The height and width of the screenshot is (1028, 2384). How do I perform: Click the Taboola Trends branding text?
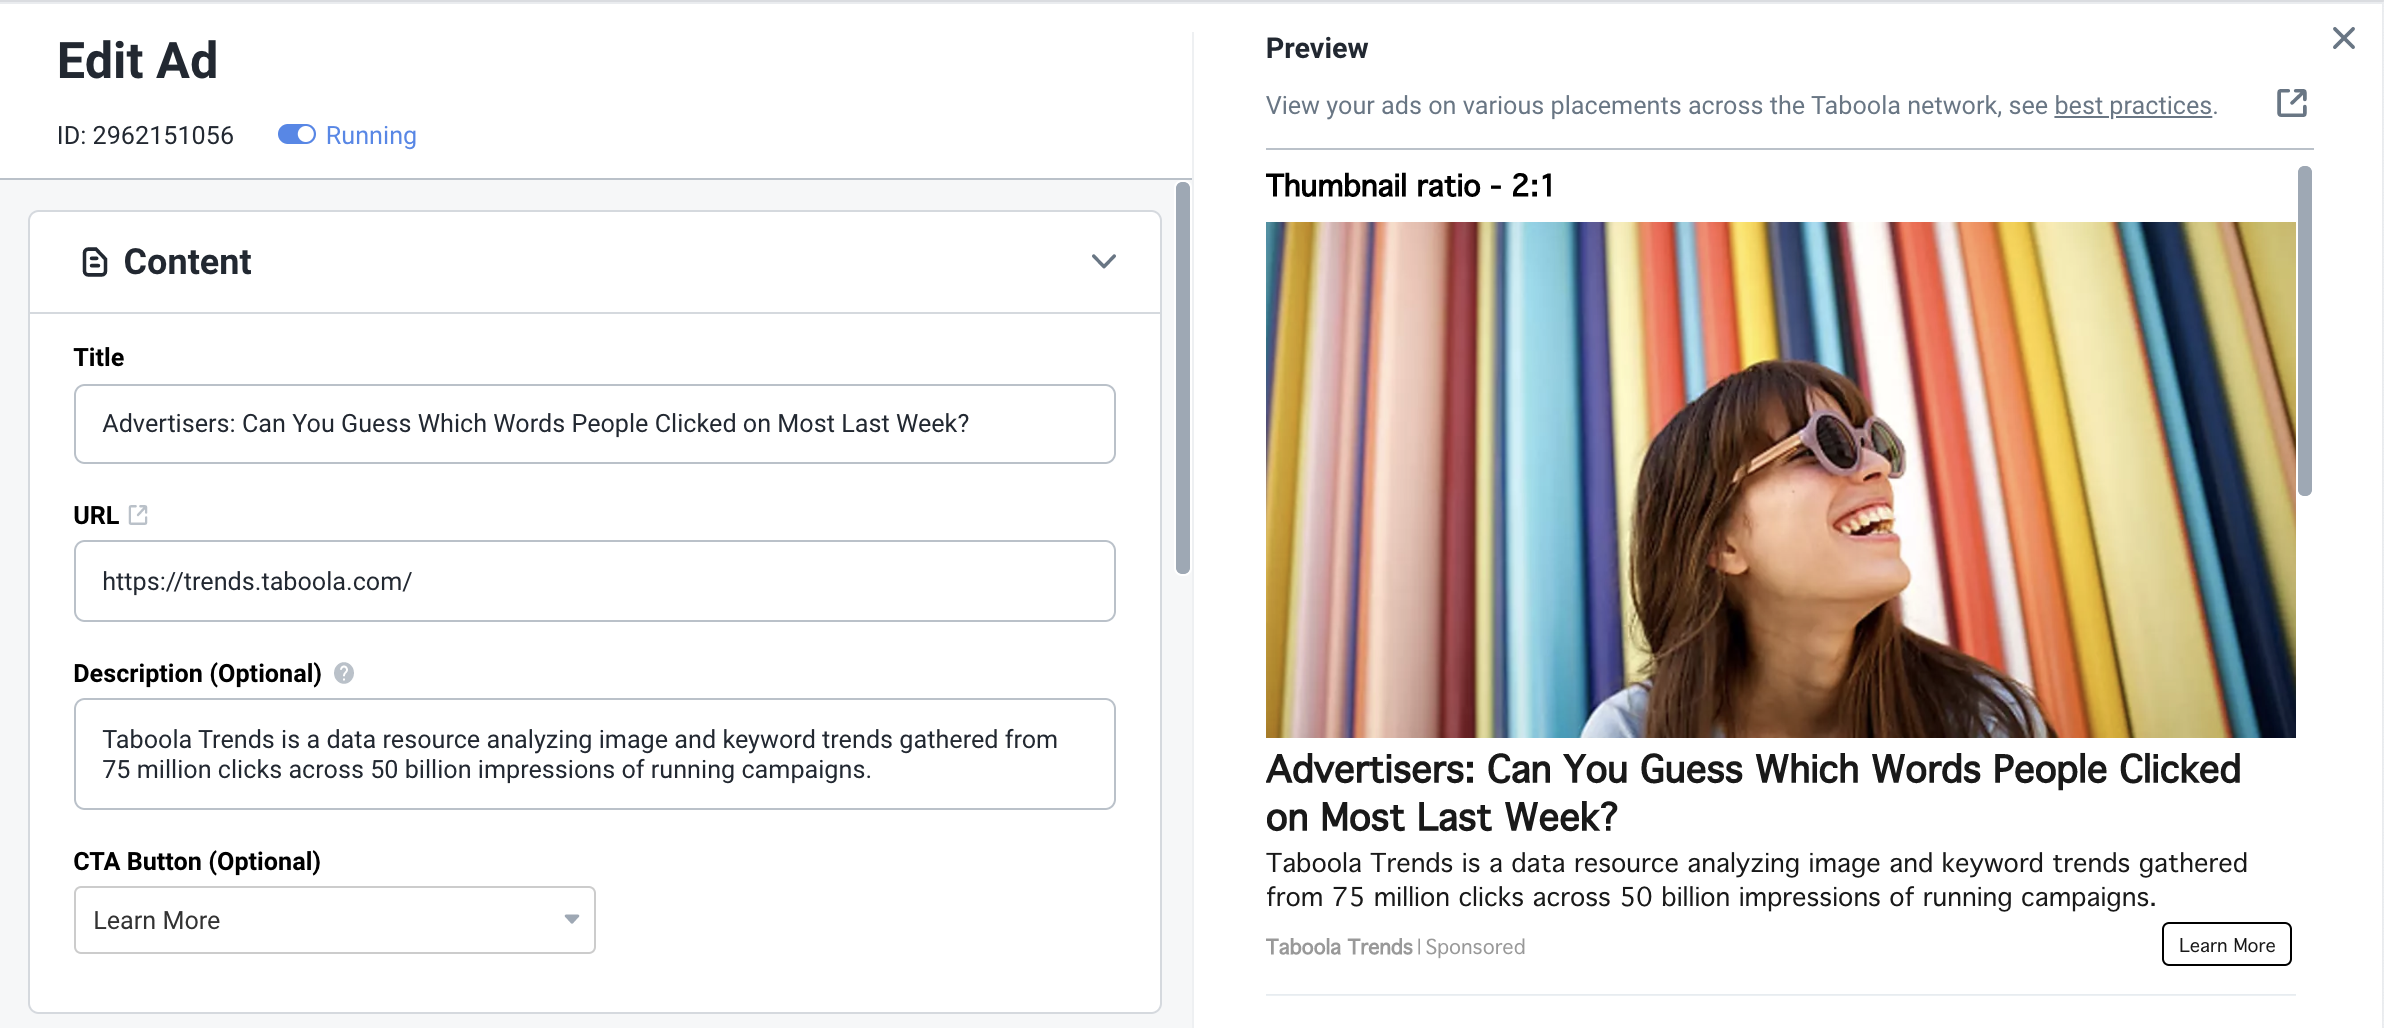(1339, 947)
